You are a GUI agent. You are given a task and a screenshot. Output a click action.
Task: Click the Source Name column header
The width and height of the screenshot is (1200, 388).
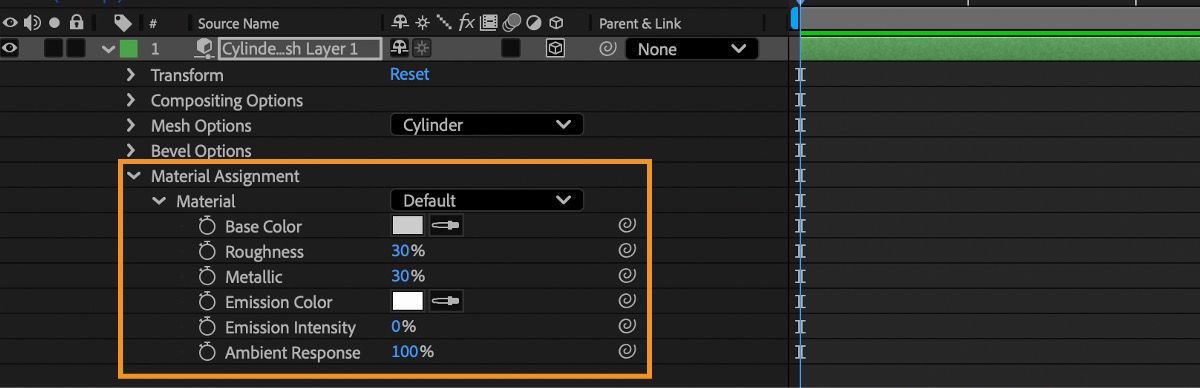[x=238, y=23]
